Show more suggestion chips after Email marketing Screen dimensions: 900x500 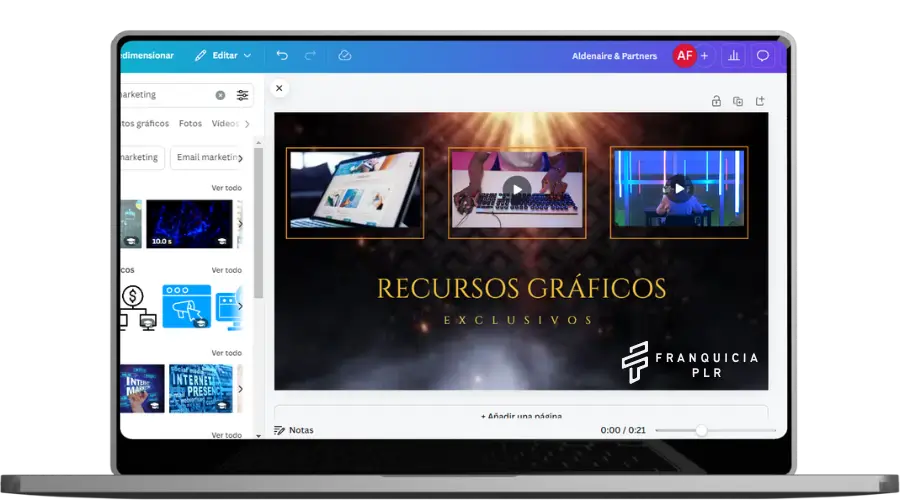pos(240,158)
